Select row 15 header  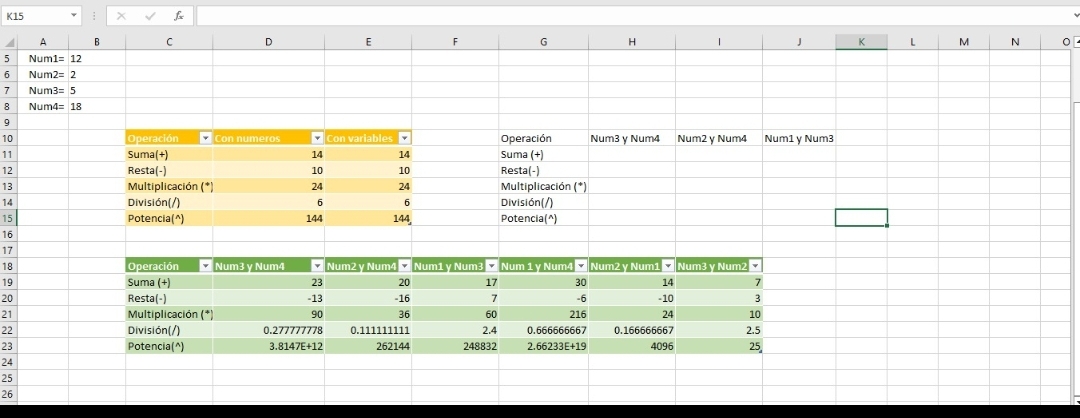(x=9, y=218)
